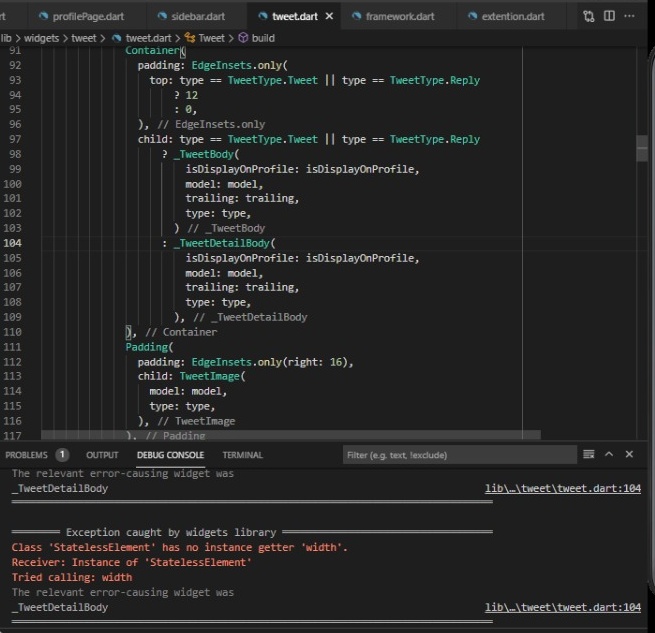Split the editor to the right
This screenshot has height=633, width=655.
point(609,16)
